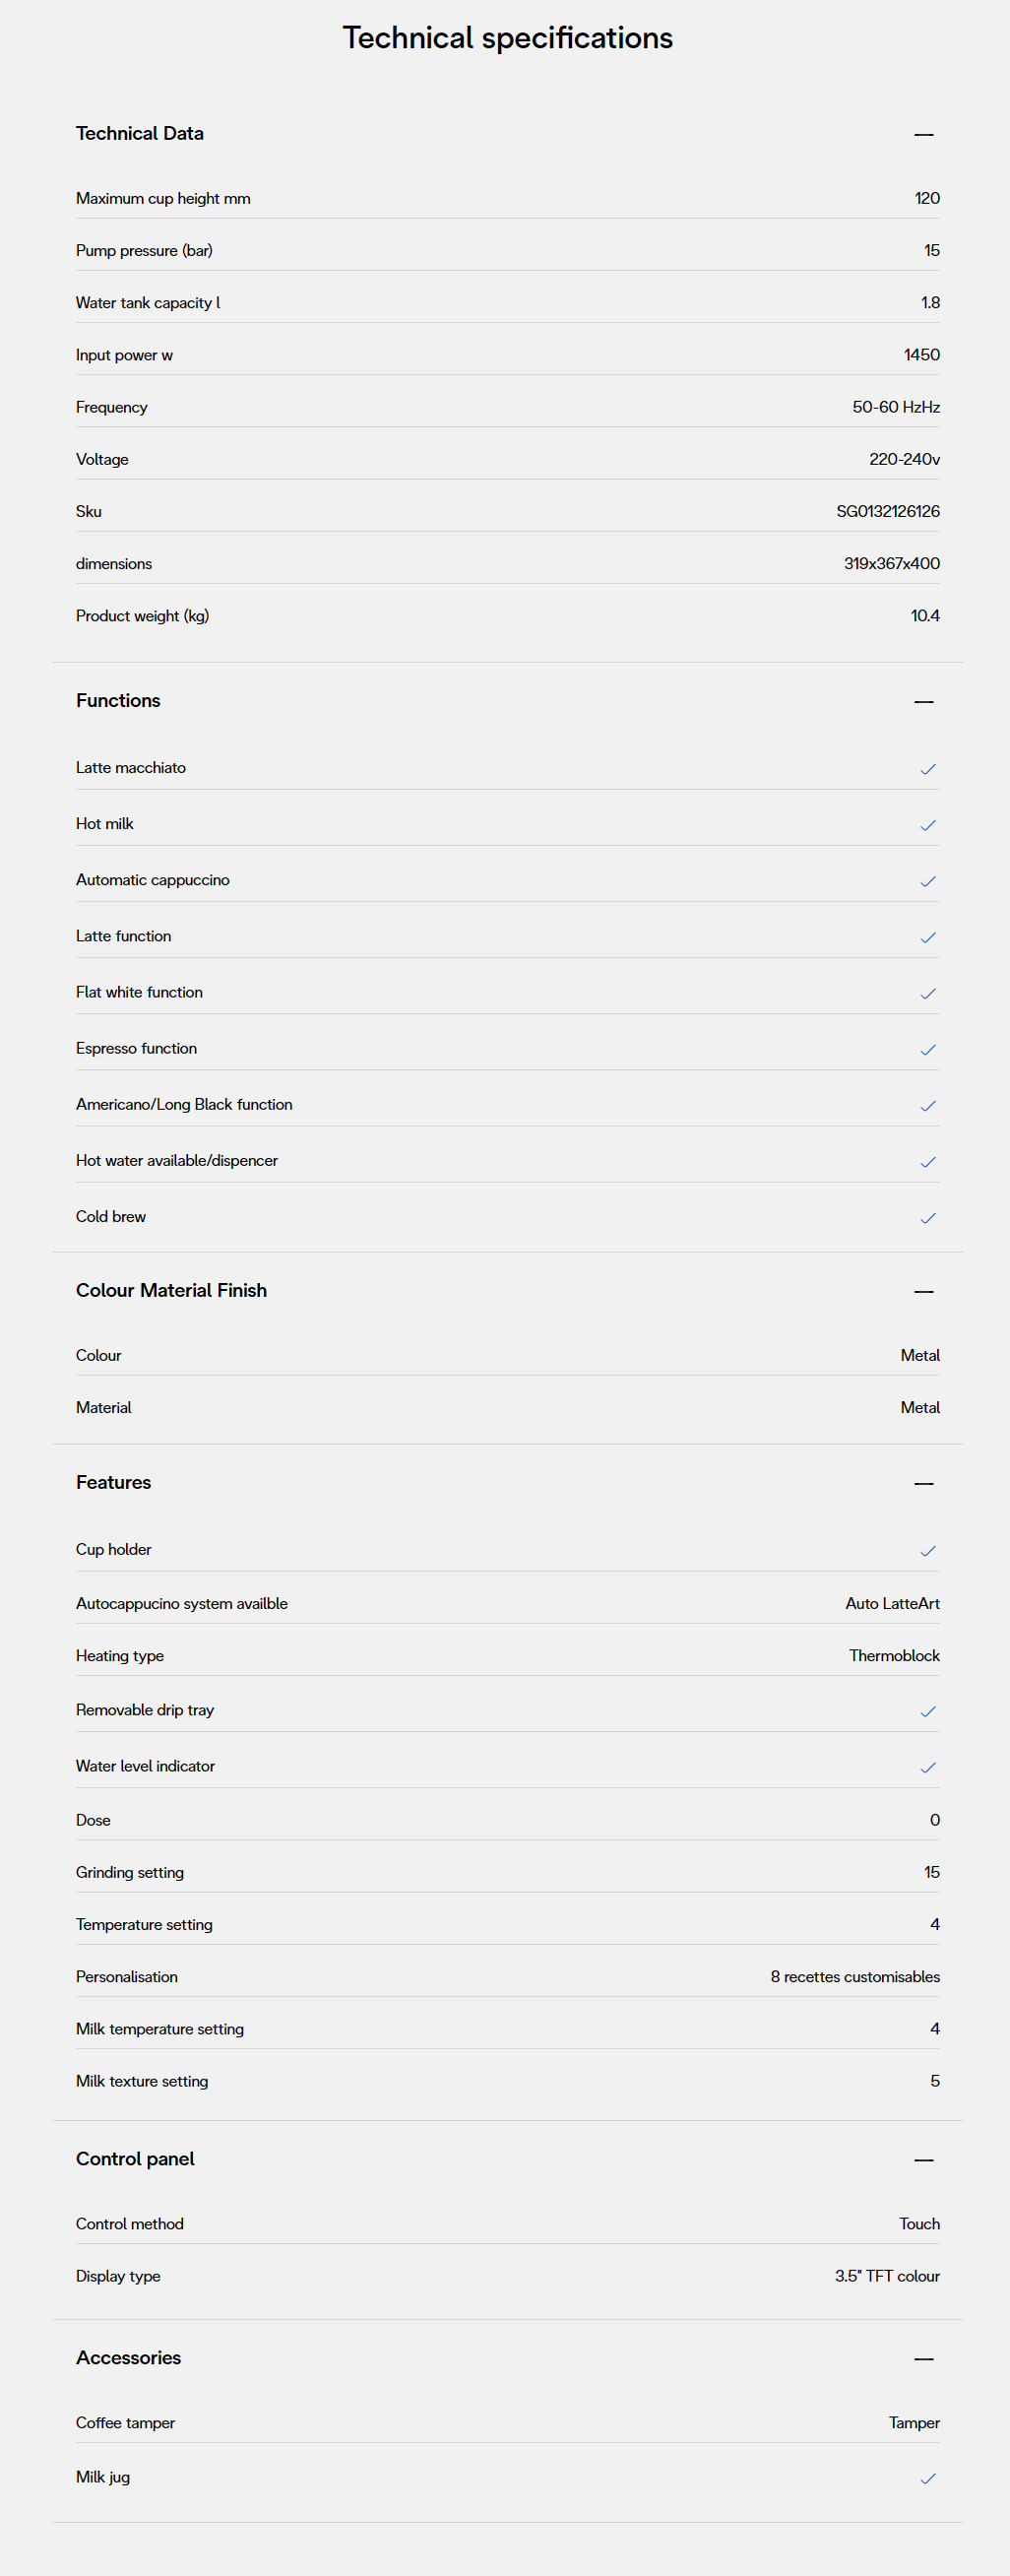The image size is (1010, 2576).
Task: Click the Features section heading
Action: [113, 1482]
